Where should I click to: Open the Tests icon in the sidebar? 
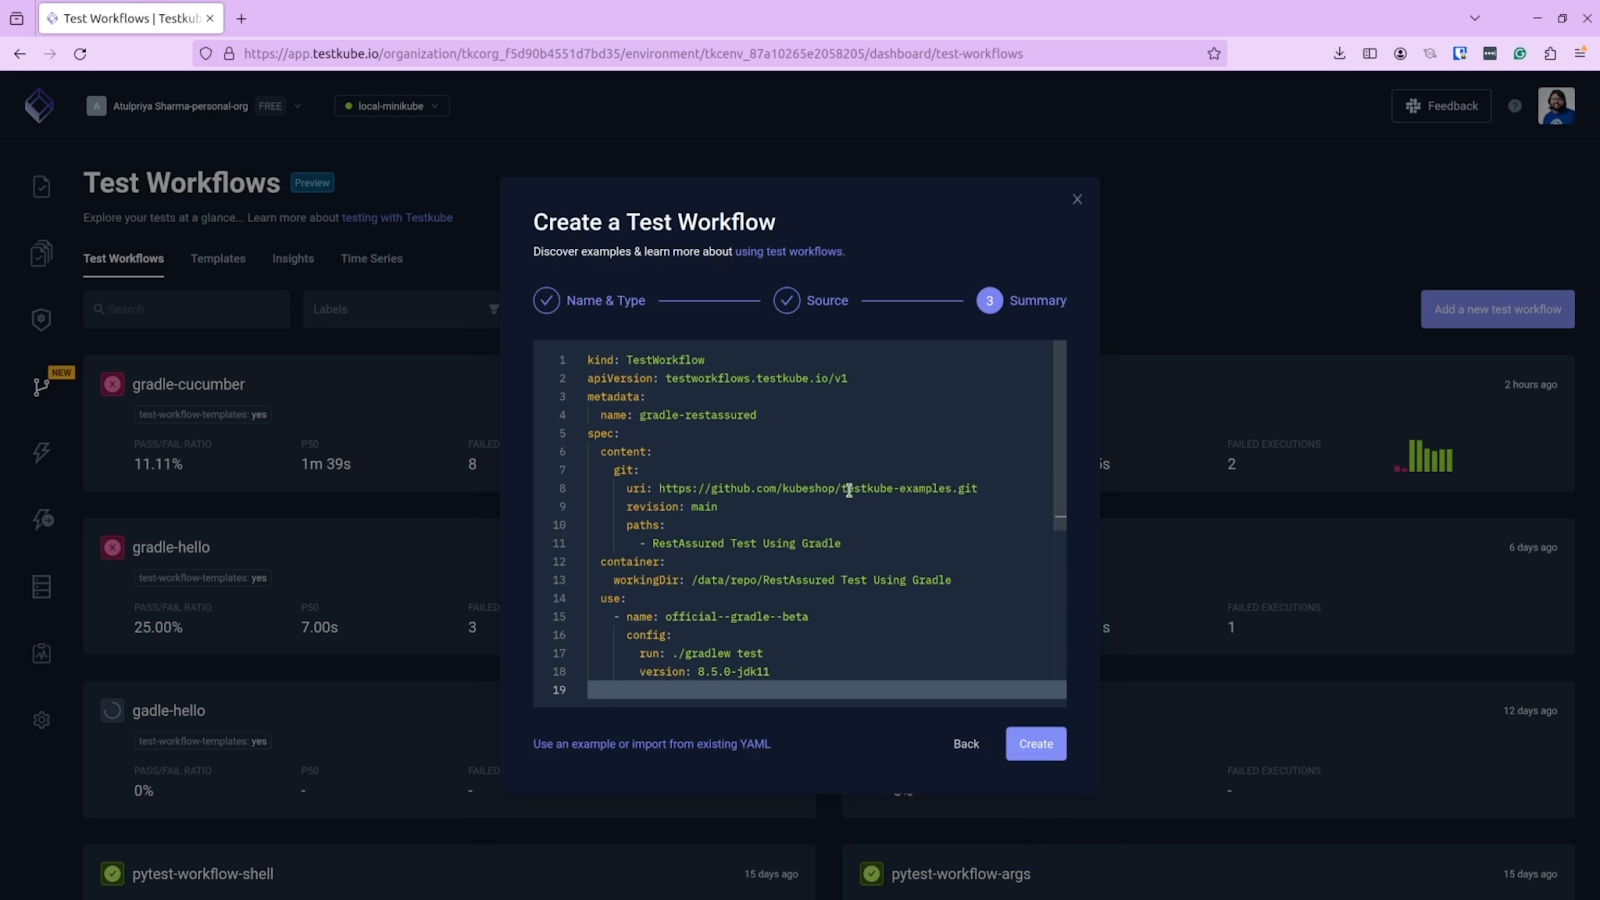pos(41,187)
